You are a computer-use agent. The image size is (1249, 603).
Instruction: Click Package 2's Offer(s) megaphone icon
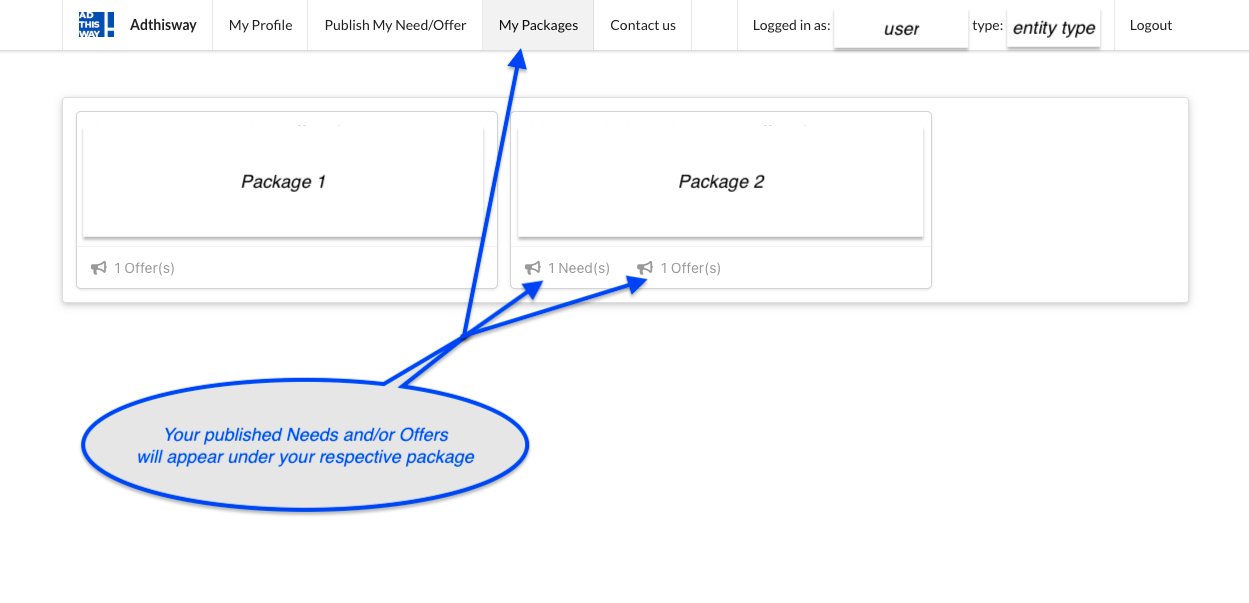point(645,268)
